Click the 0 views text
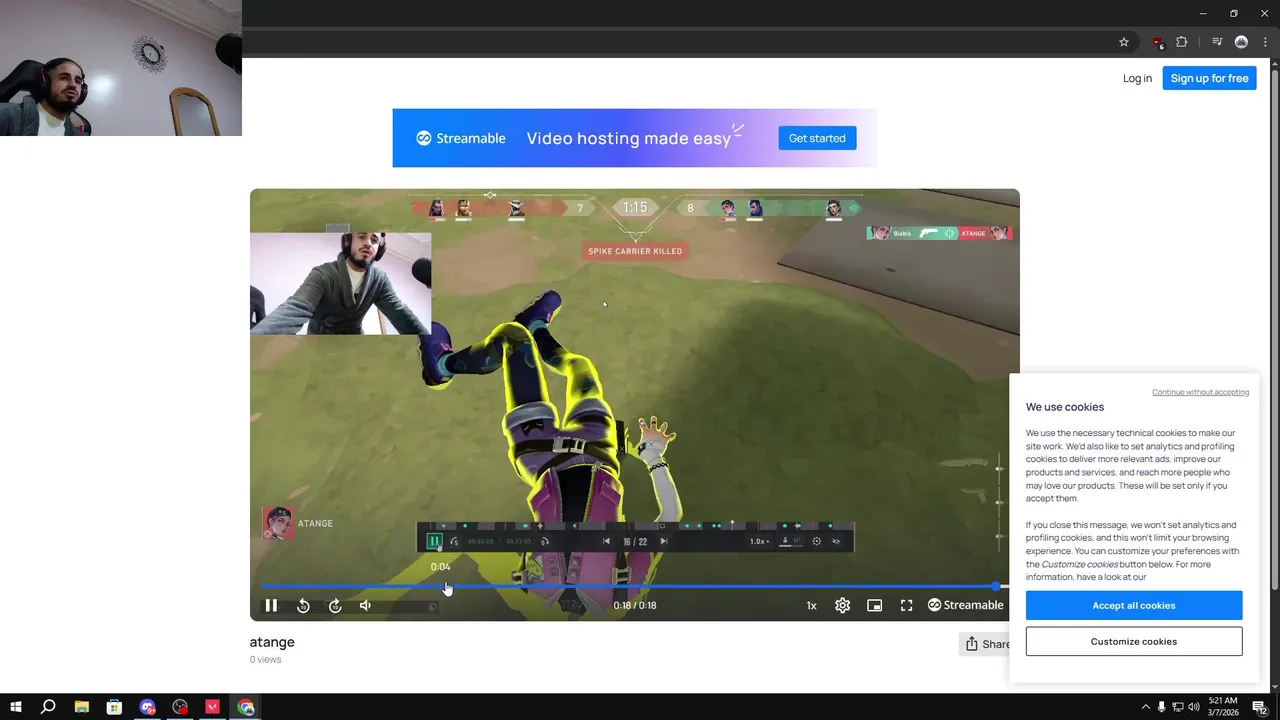This screenshot has width=1280, height=720. point(265,660)
